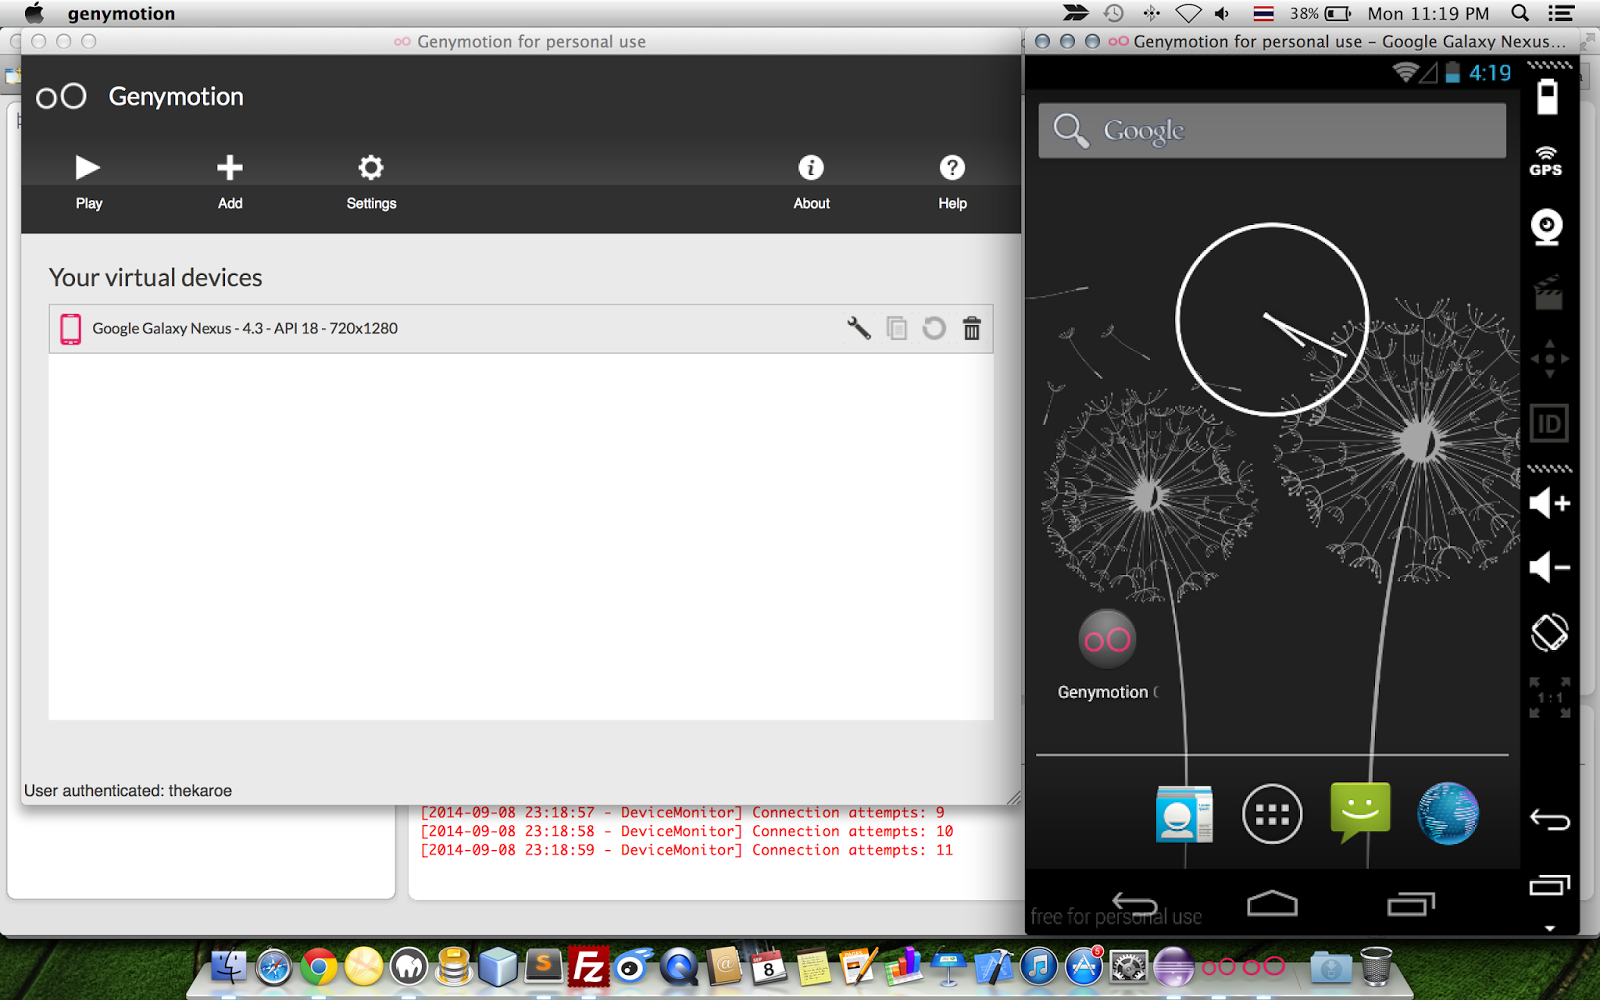Open Time Machine menu bar icon

click(1114, 13)
